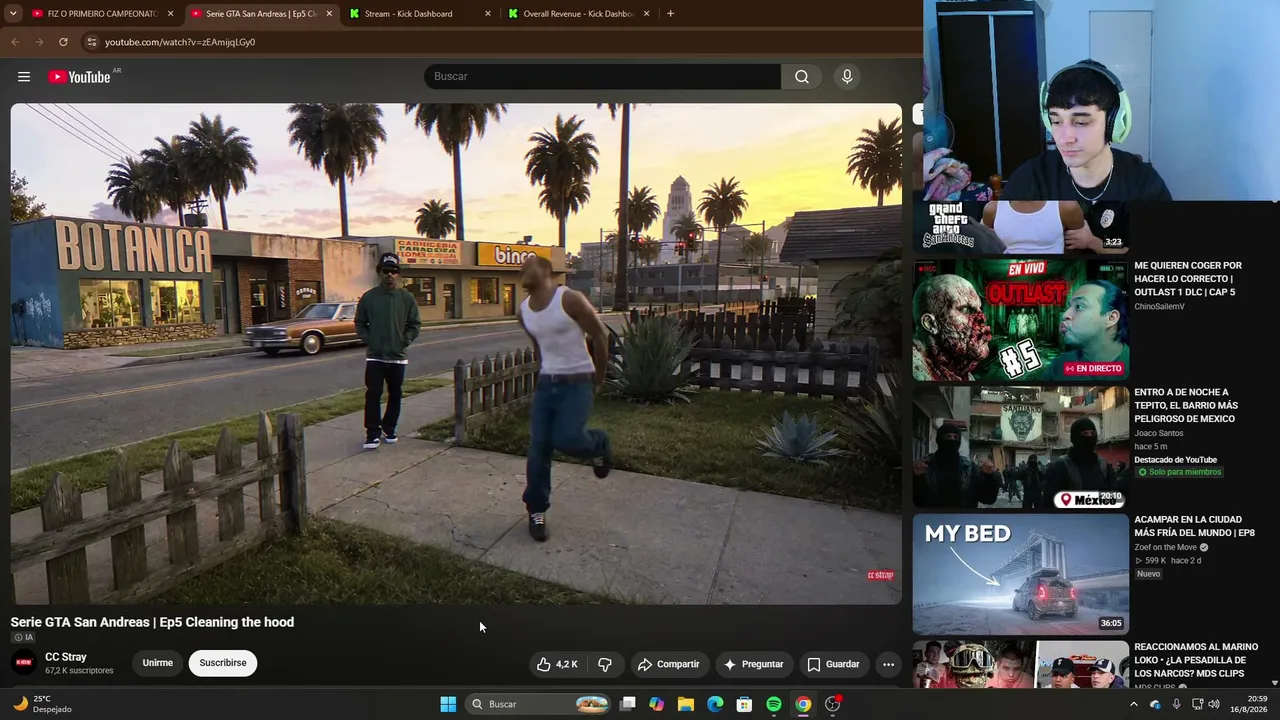
Task: Close the 'FIZ O PRIMEIRO CAMPEONATO' tab
Action: coord(170,14)
